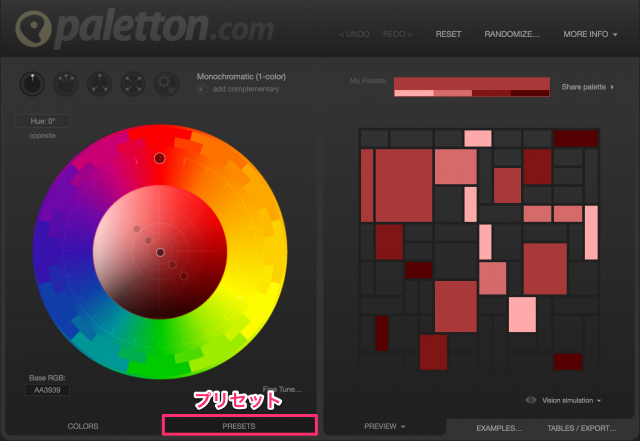The width and height of the screenshot is (640, 441).
Task: Click the opposite hue link
Action: point(42,136)
